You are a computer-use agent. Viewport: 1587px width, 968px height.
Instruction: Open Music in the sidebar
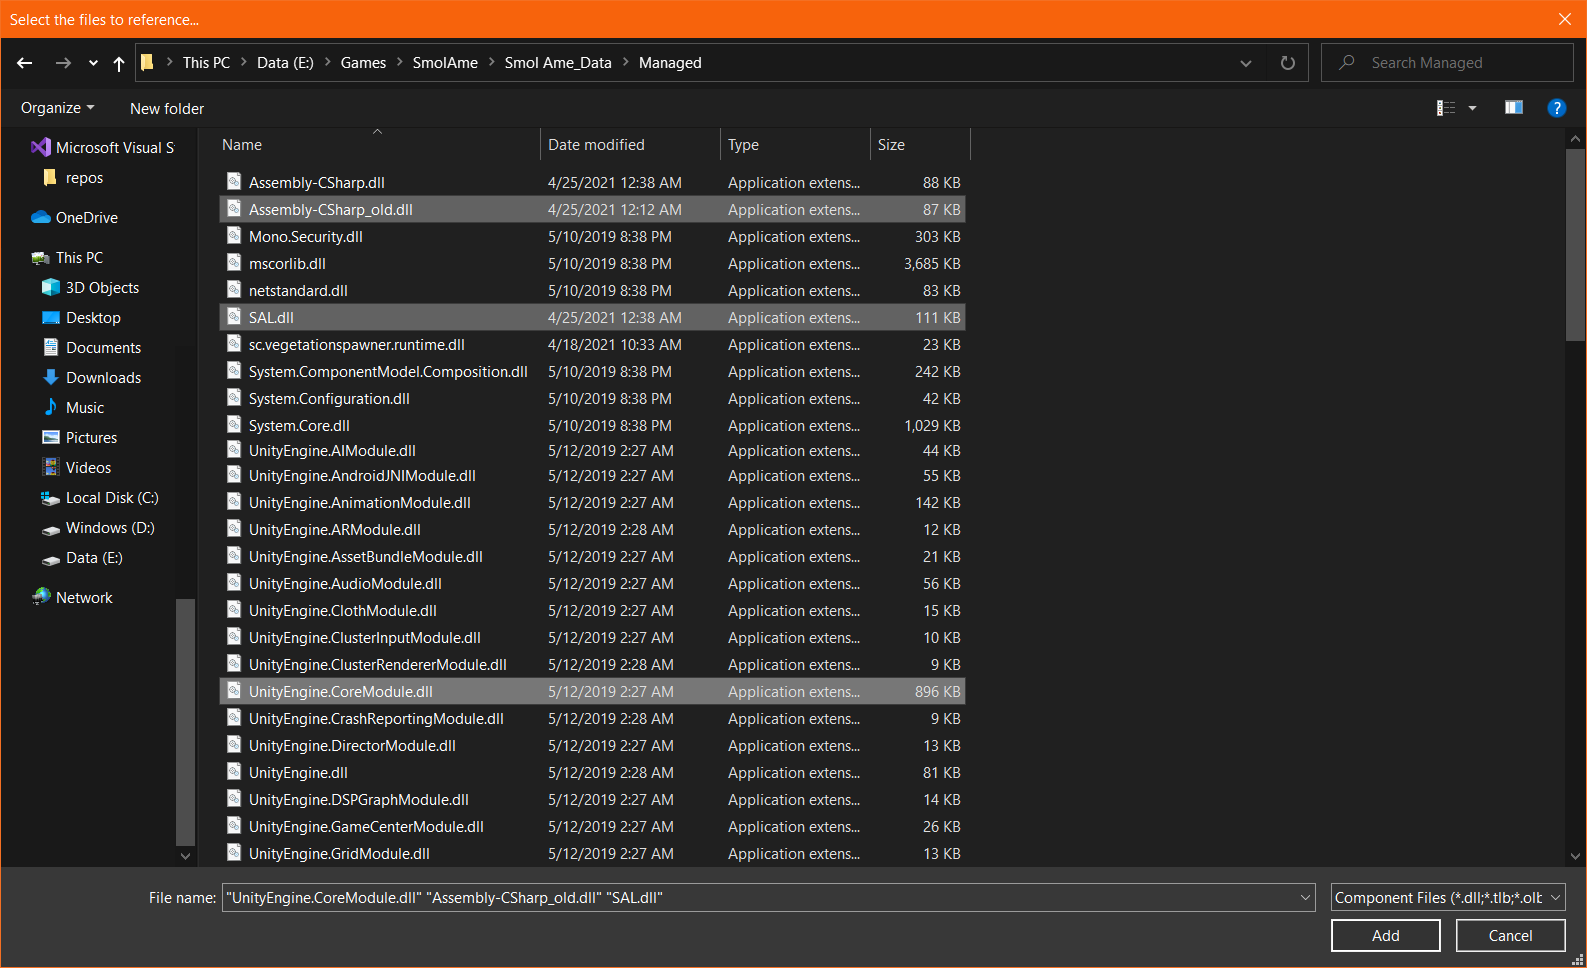click(74, 407)
